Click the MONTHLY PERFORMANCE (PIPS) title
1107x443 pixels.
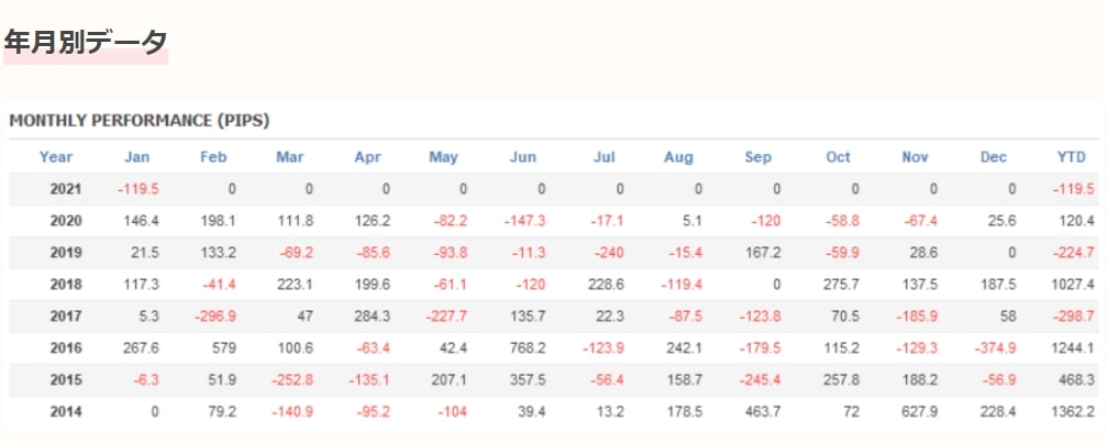click(140, 120)
